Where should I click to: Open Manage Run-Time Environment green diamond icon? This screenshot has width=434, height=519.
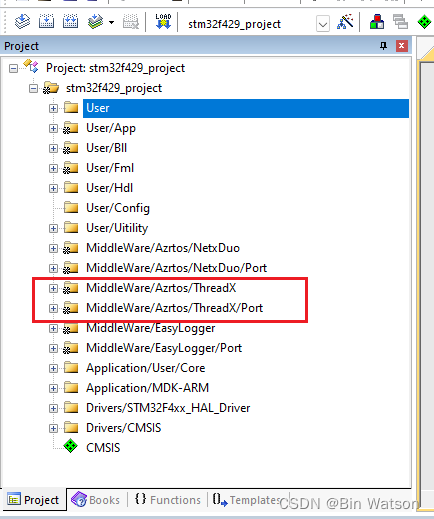pyautogui.click(x=424, y=22)
